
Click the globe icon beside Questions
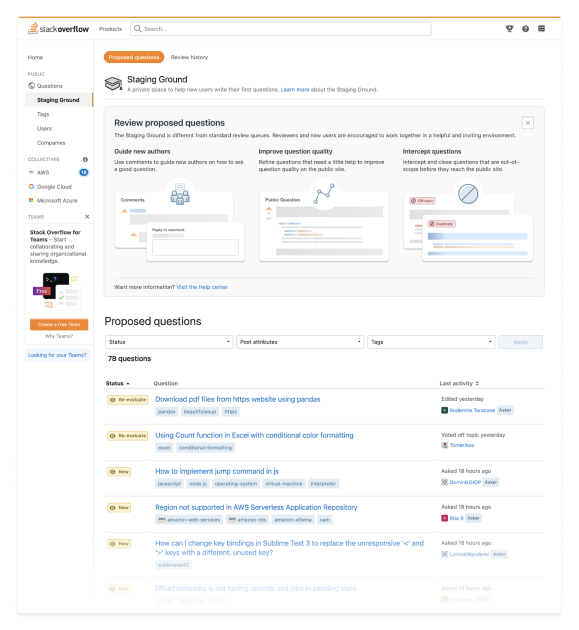[31, 86]
